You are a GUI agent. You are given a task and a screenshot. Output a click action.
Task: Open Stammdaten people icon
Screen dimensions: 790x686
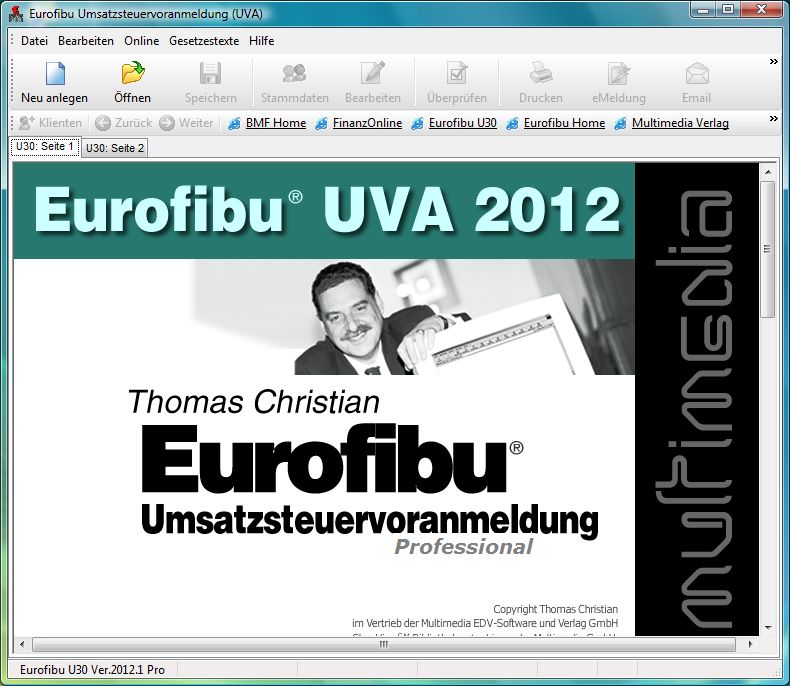pyautogui.click(x=294, y=74)
